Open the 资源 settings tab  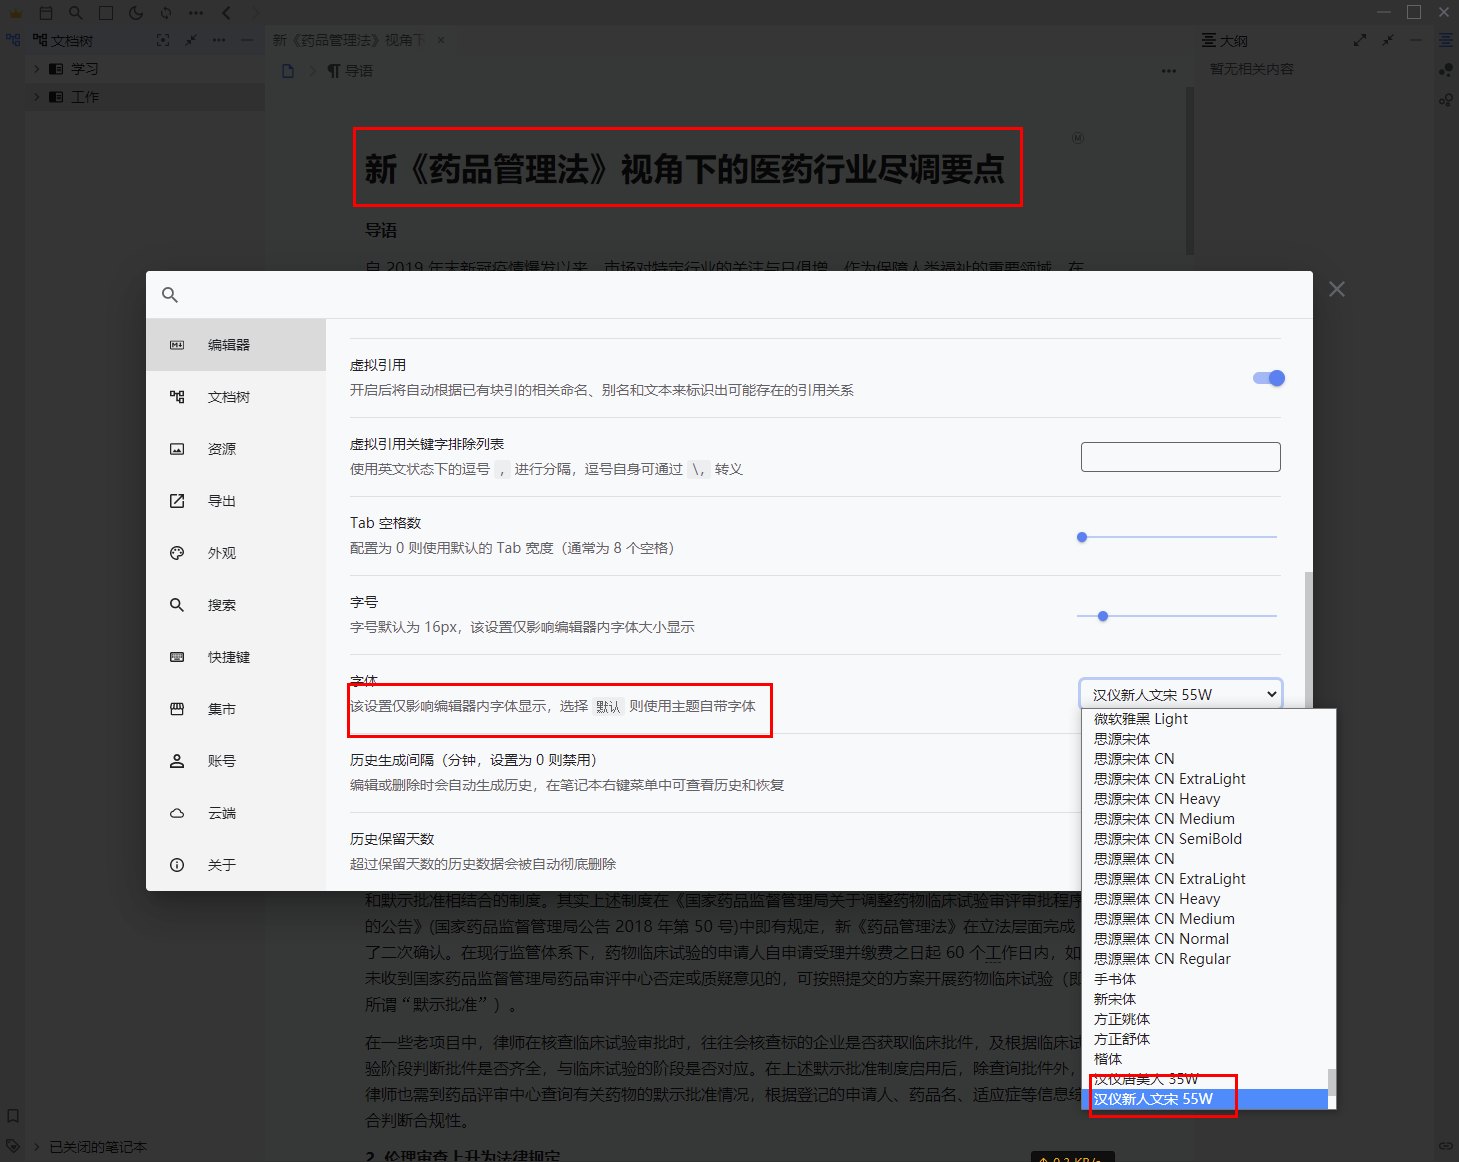pyautogui.click(x=236, y=449)
